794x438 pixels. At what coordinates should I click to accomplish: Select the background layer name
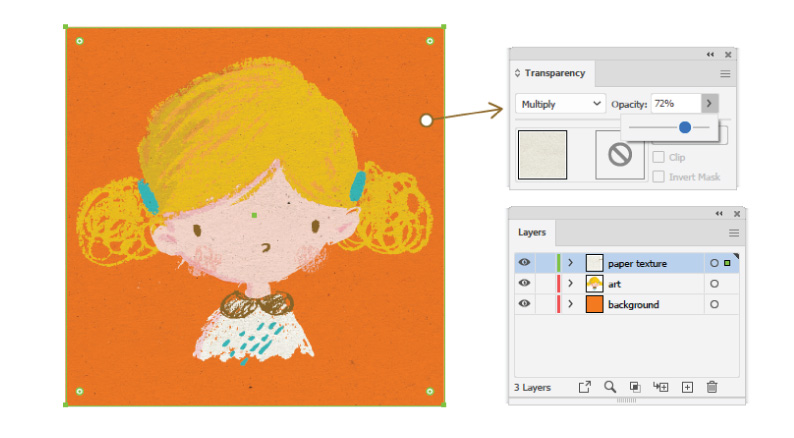(633, 304)
